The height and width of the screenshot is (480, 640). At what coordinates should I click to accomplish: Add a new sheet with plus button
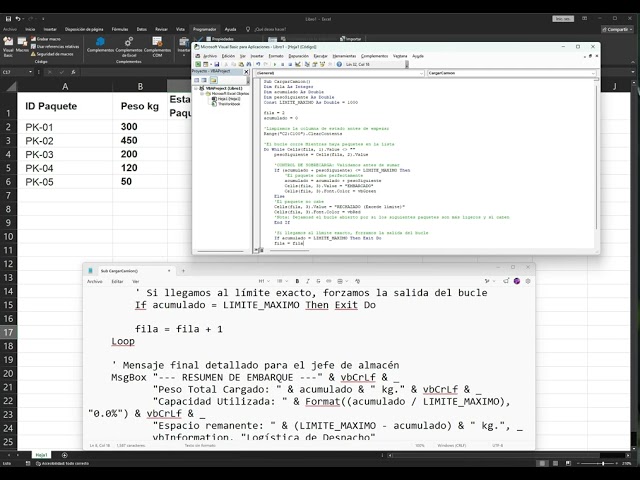click(x=64, y=455)
